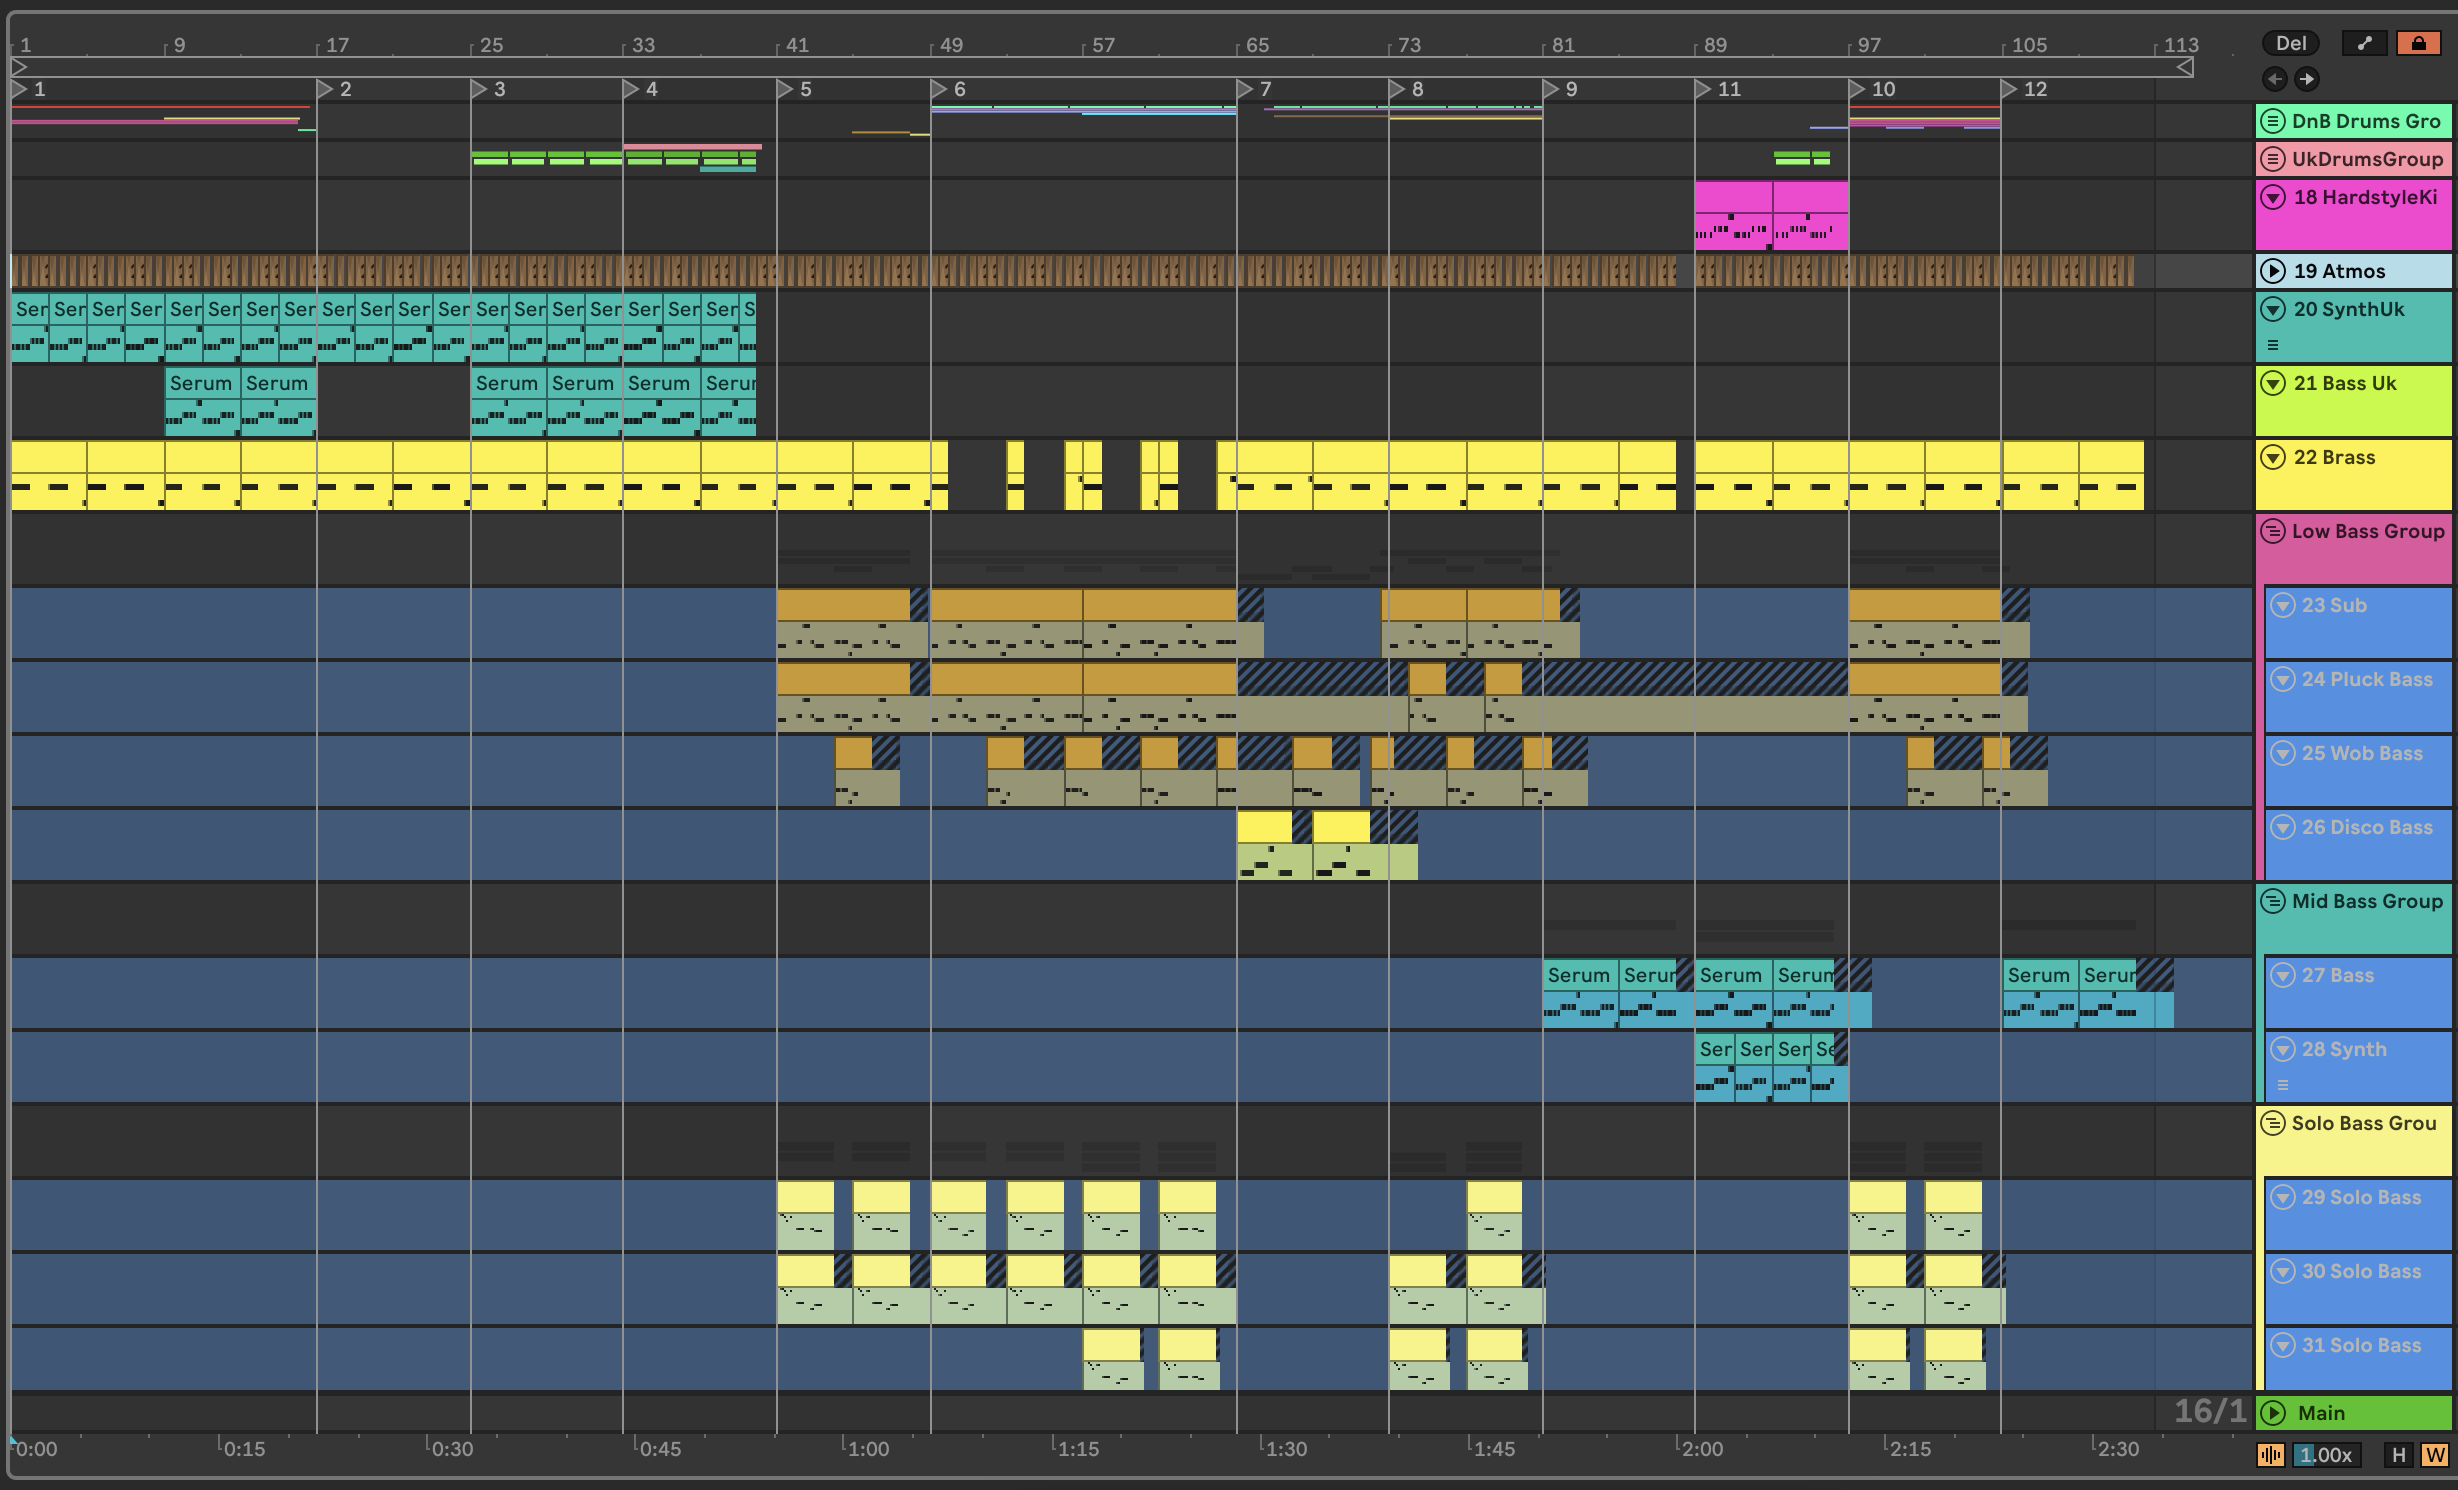The image size is (2458, 1490).
Task: Jump to locator 4 marker
Action: (x=631, y=89)
